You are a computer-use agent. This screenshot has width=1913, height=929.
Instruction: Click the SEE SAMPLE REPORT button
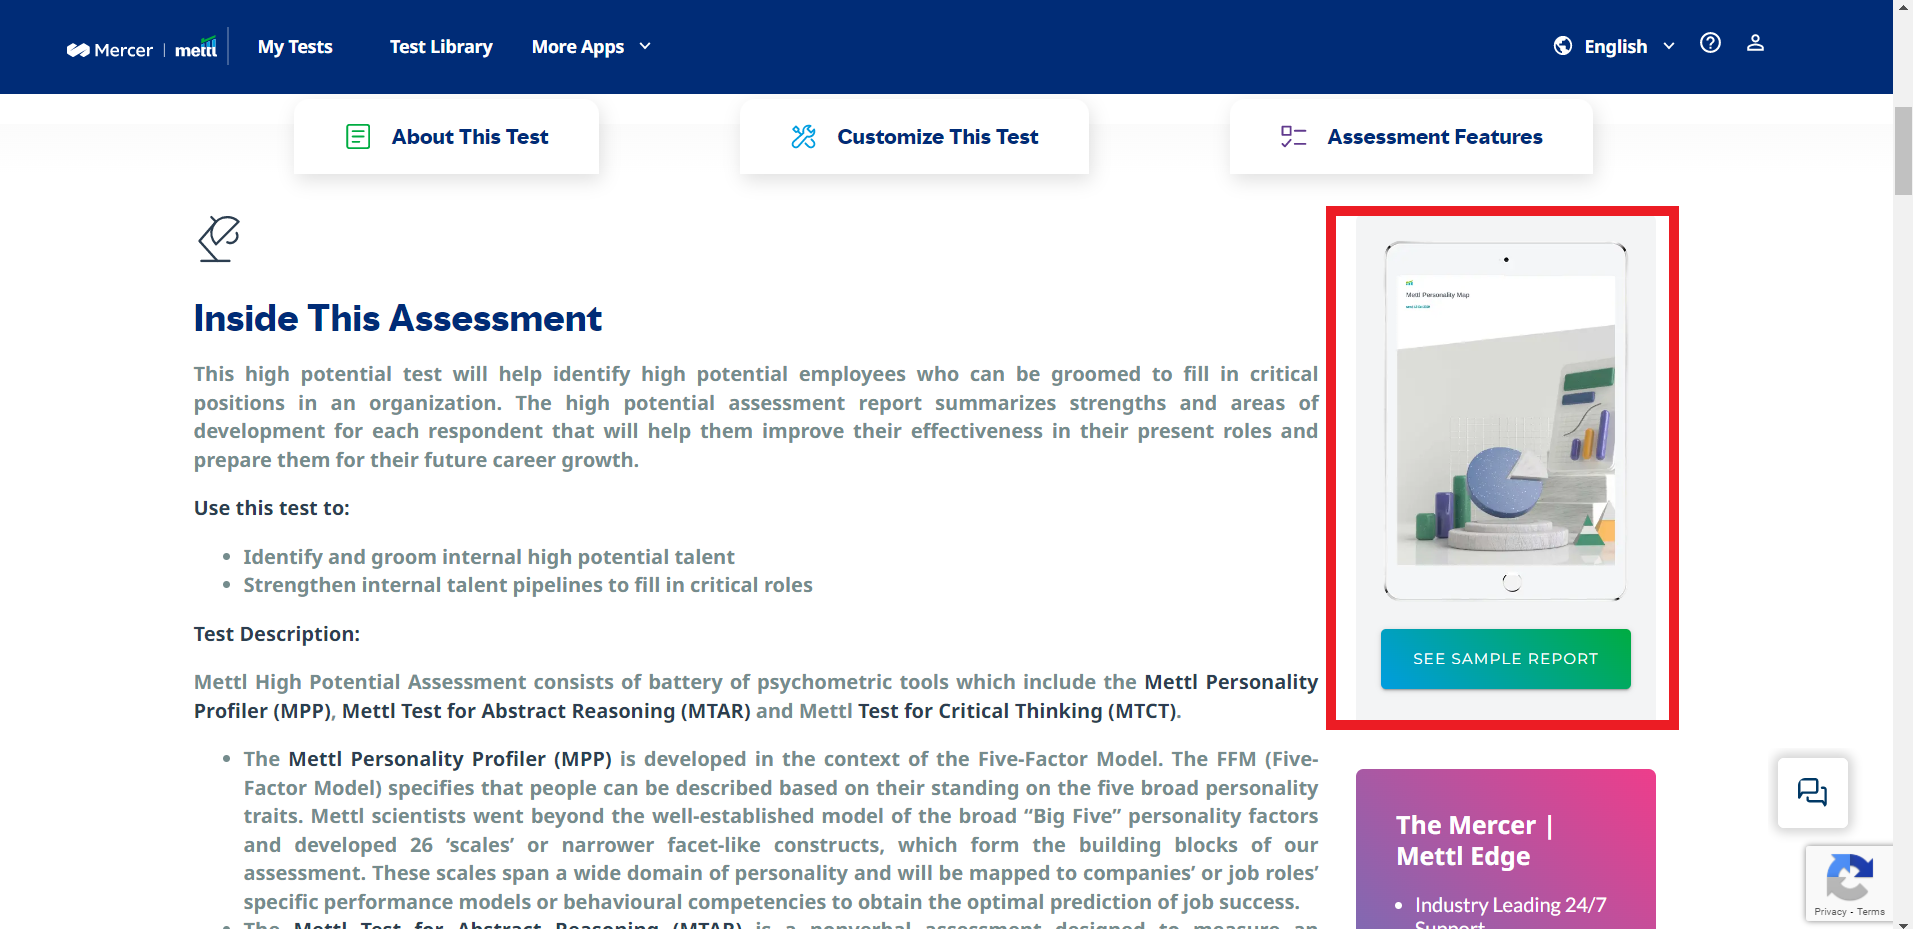tap(1506, 659)
